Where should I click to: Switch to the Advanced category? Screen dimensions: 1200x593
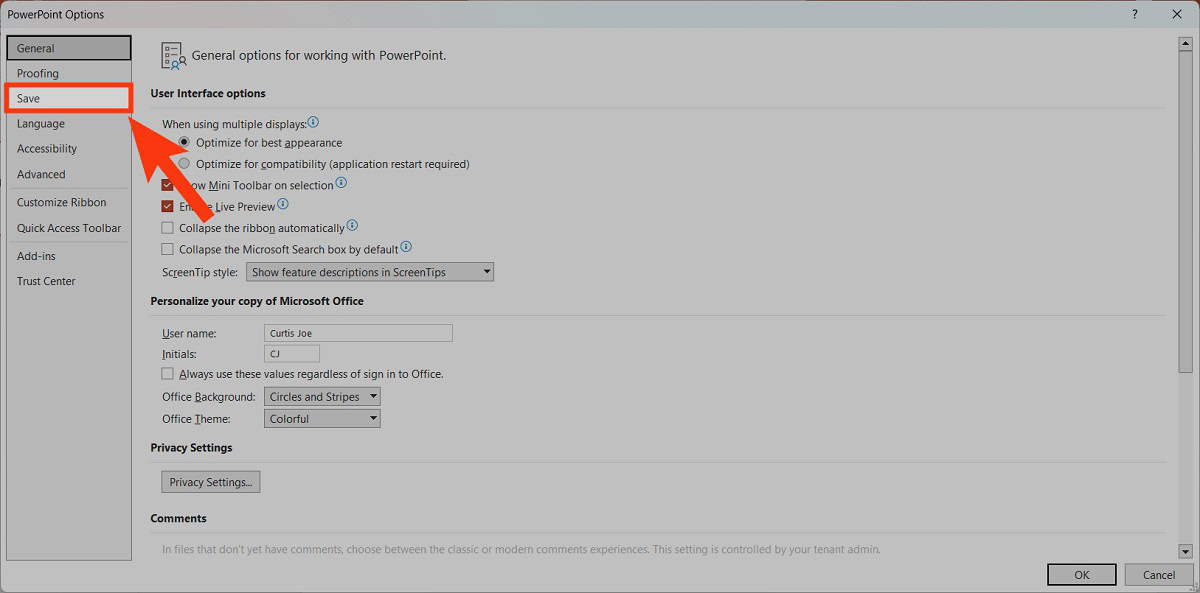(x=41, y=174)
